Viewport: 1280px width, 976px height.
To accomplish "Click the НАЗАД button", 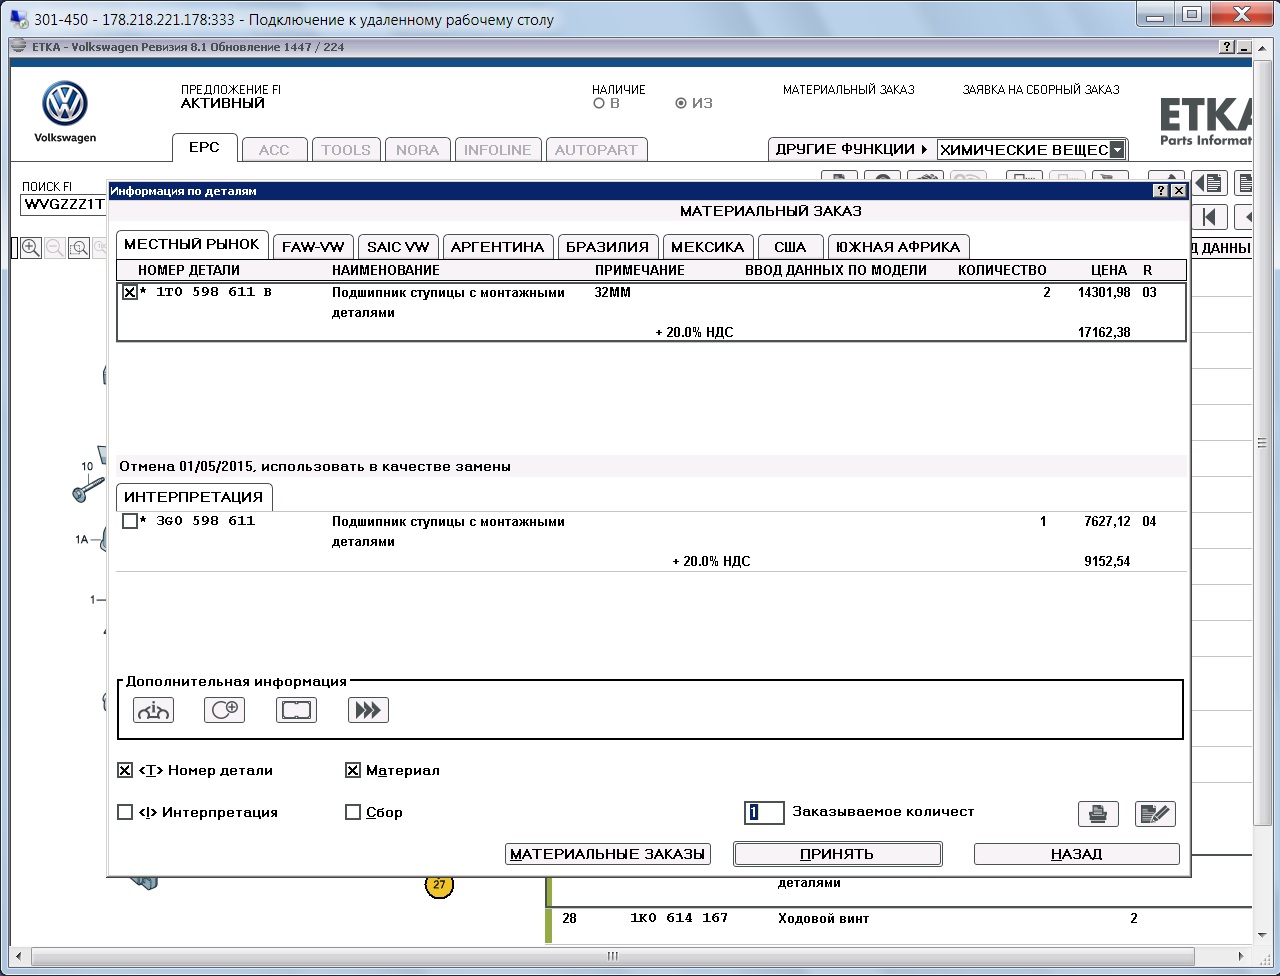I will 1077,854.
